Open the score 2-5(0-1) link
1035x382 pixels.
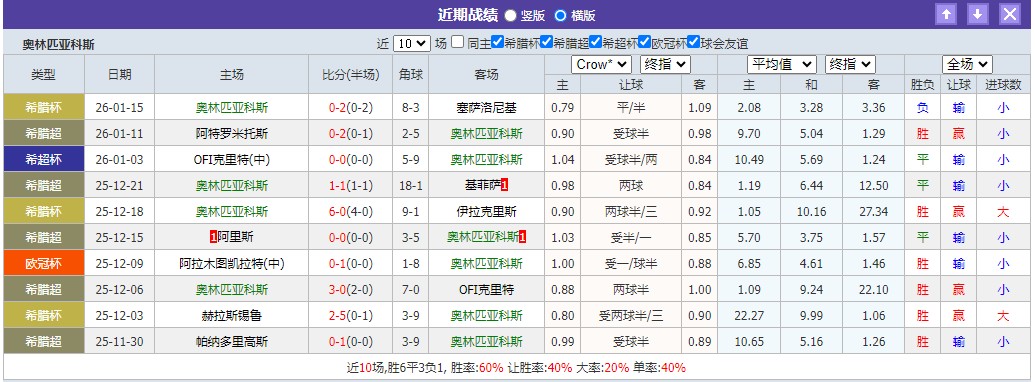click(351, 316)
